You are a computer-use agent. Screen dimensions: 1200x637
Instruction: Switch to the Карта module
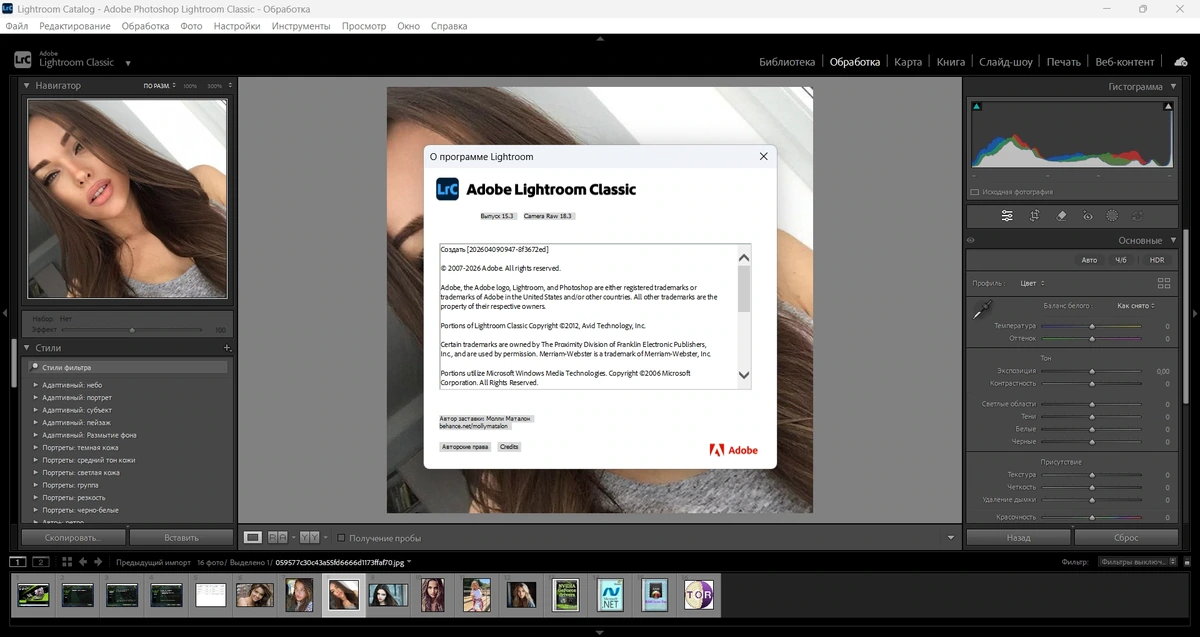click(908, 62)
